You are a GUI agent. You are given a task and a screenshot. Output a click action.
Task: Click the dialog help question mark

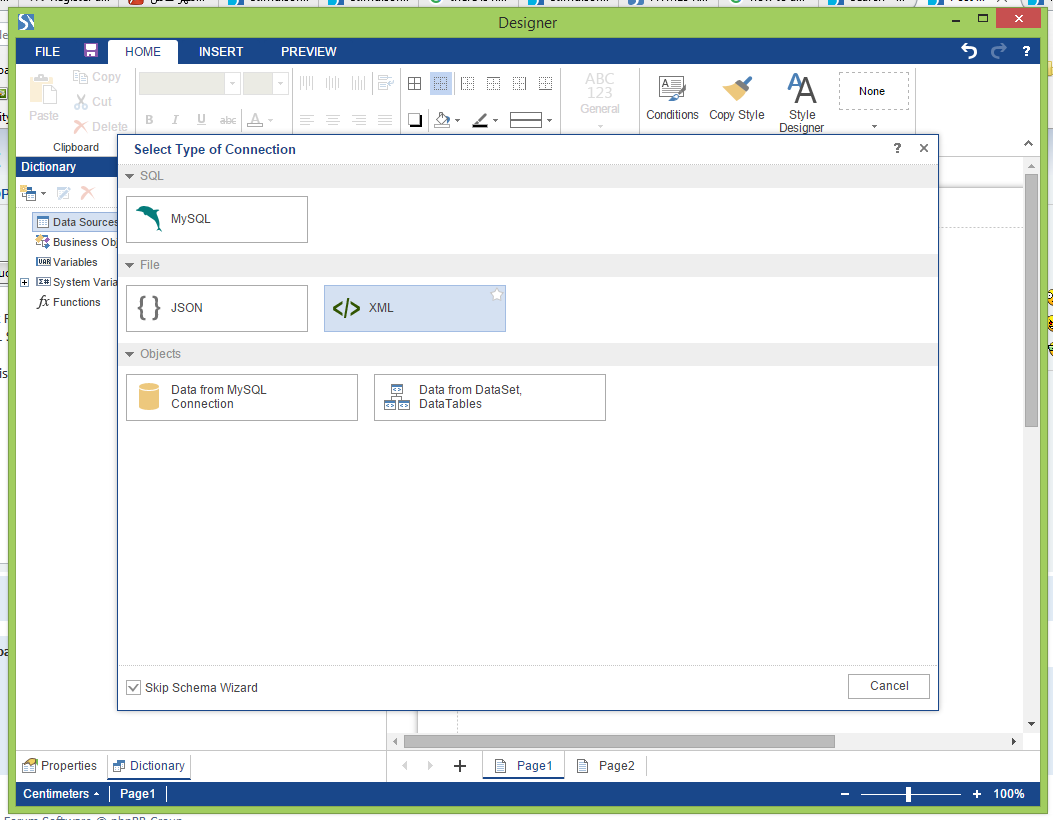tap(897, 148)
